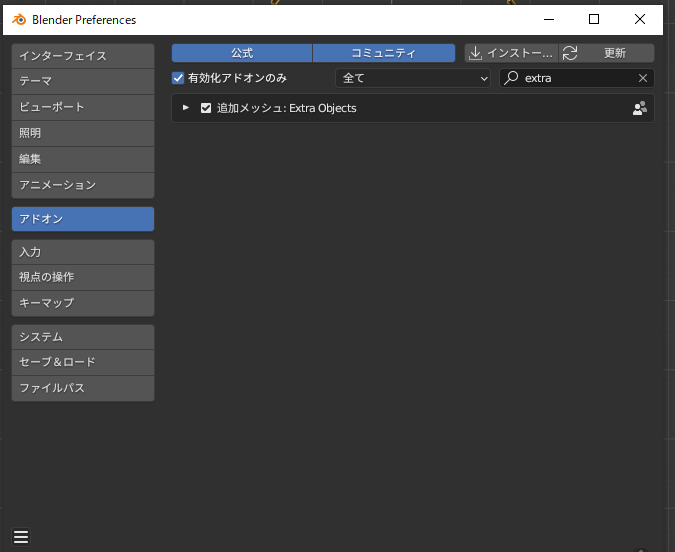Disable the Extra Objects addon checkbox
The height and width of the screenshot is (552, 675).
coord(206,108)
